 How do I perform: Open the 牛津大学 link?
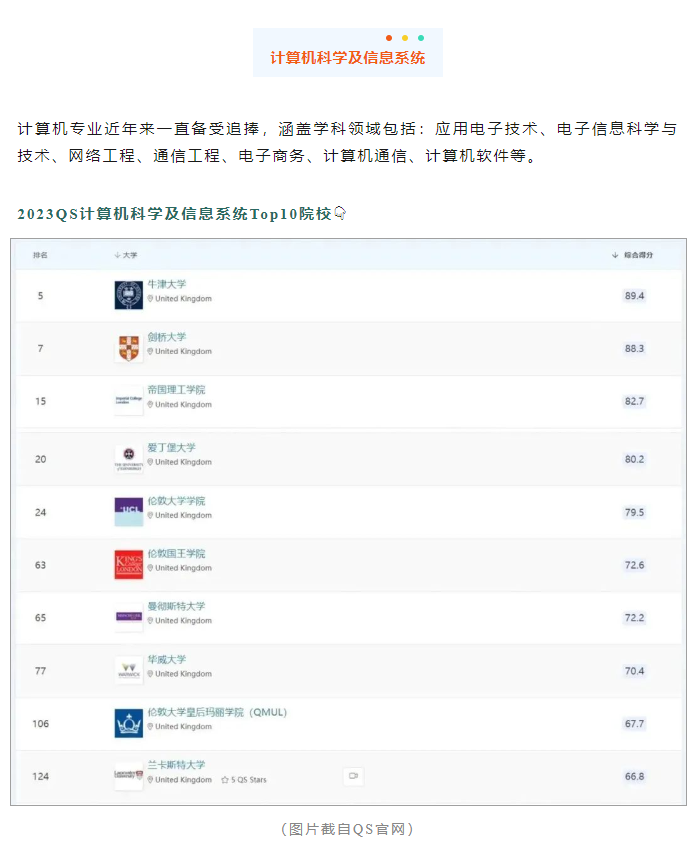167,284
